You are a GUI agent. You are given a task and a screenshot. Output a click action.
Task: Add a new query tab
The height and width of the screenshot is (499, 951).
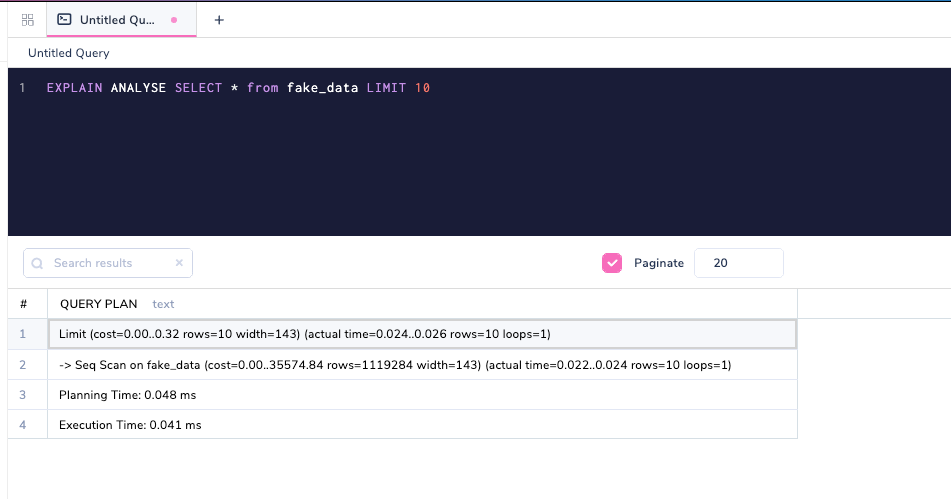(219, 19)
